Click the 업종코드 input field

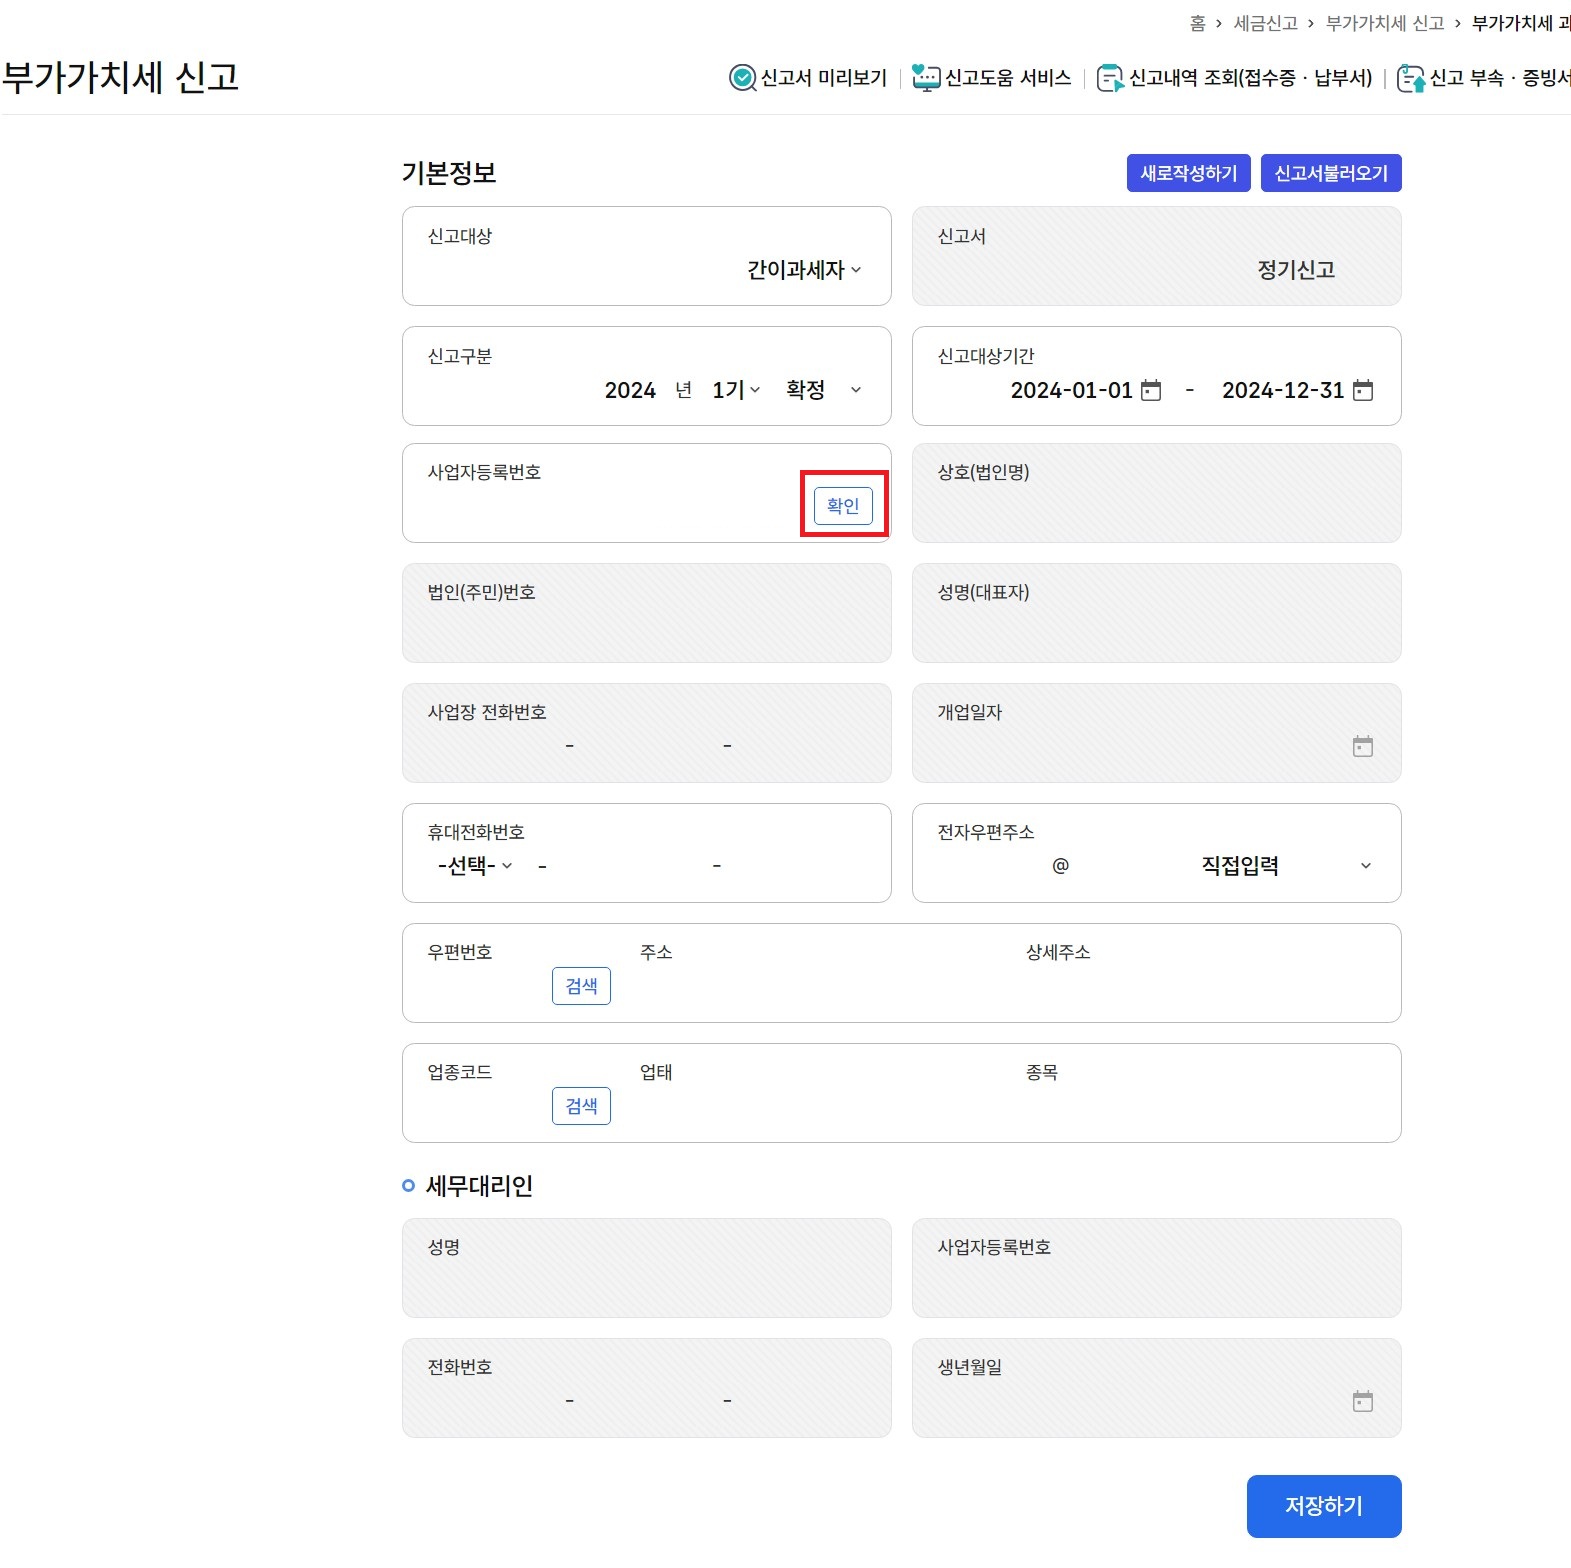pyautogui.click(x=487, y=1106)
